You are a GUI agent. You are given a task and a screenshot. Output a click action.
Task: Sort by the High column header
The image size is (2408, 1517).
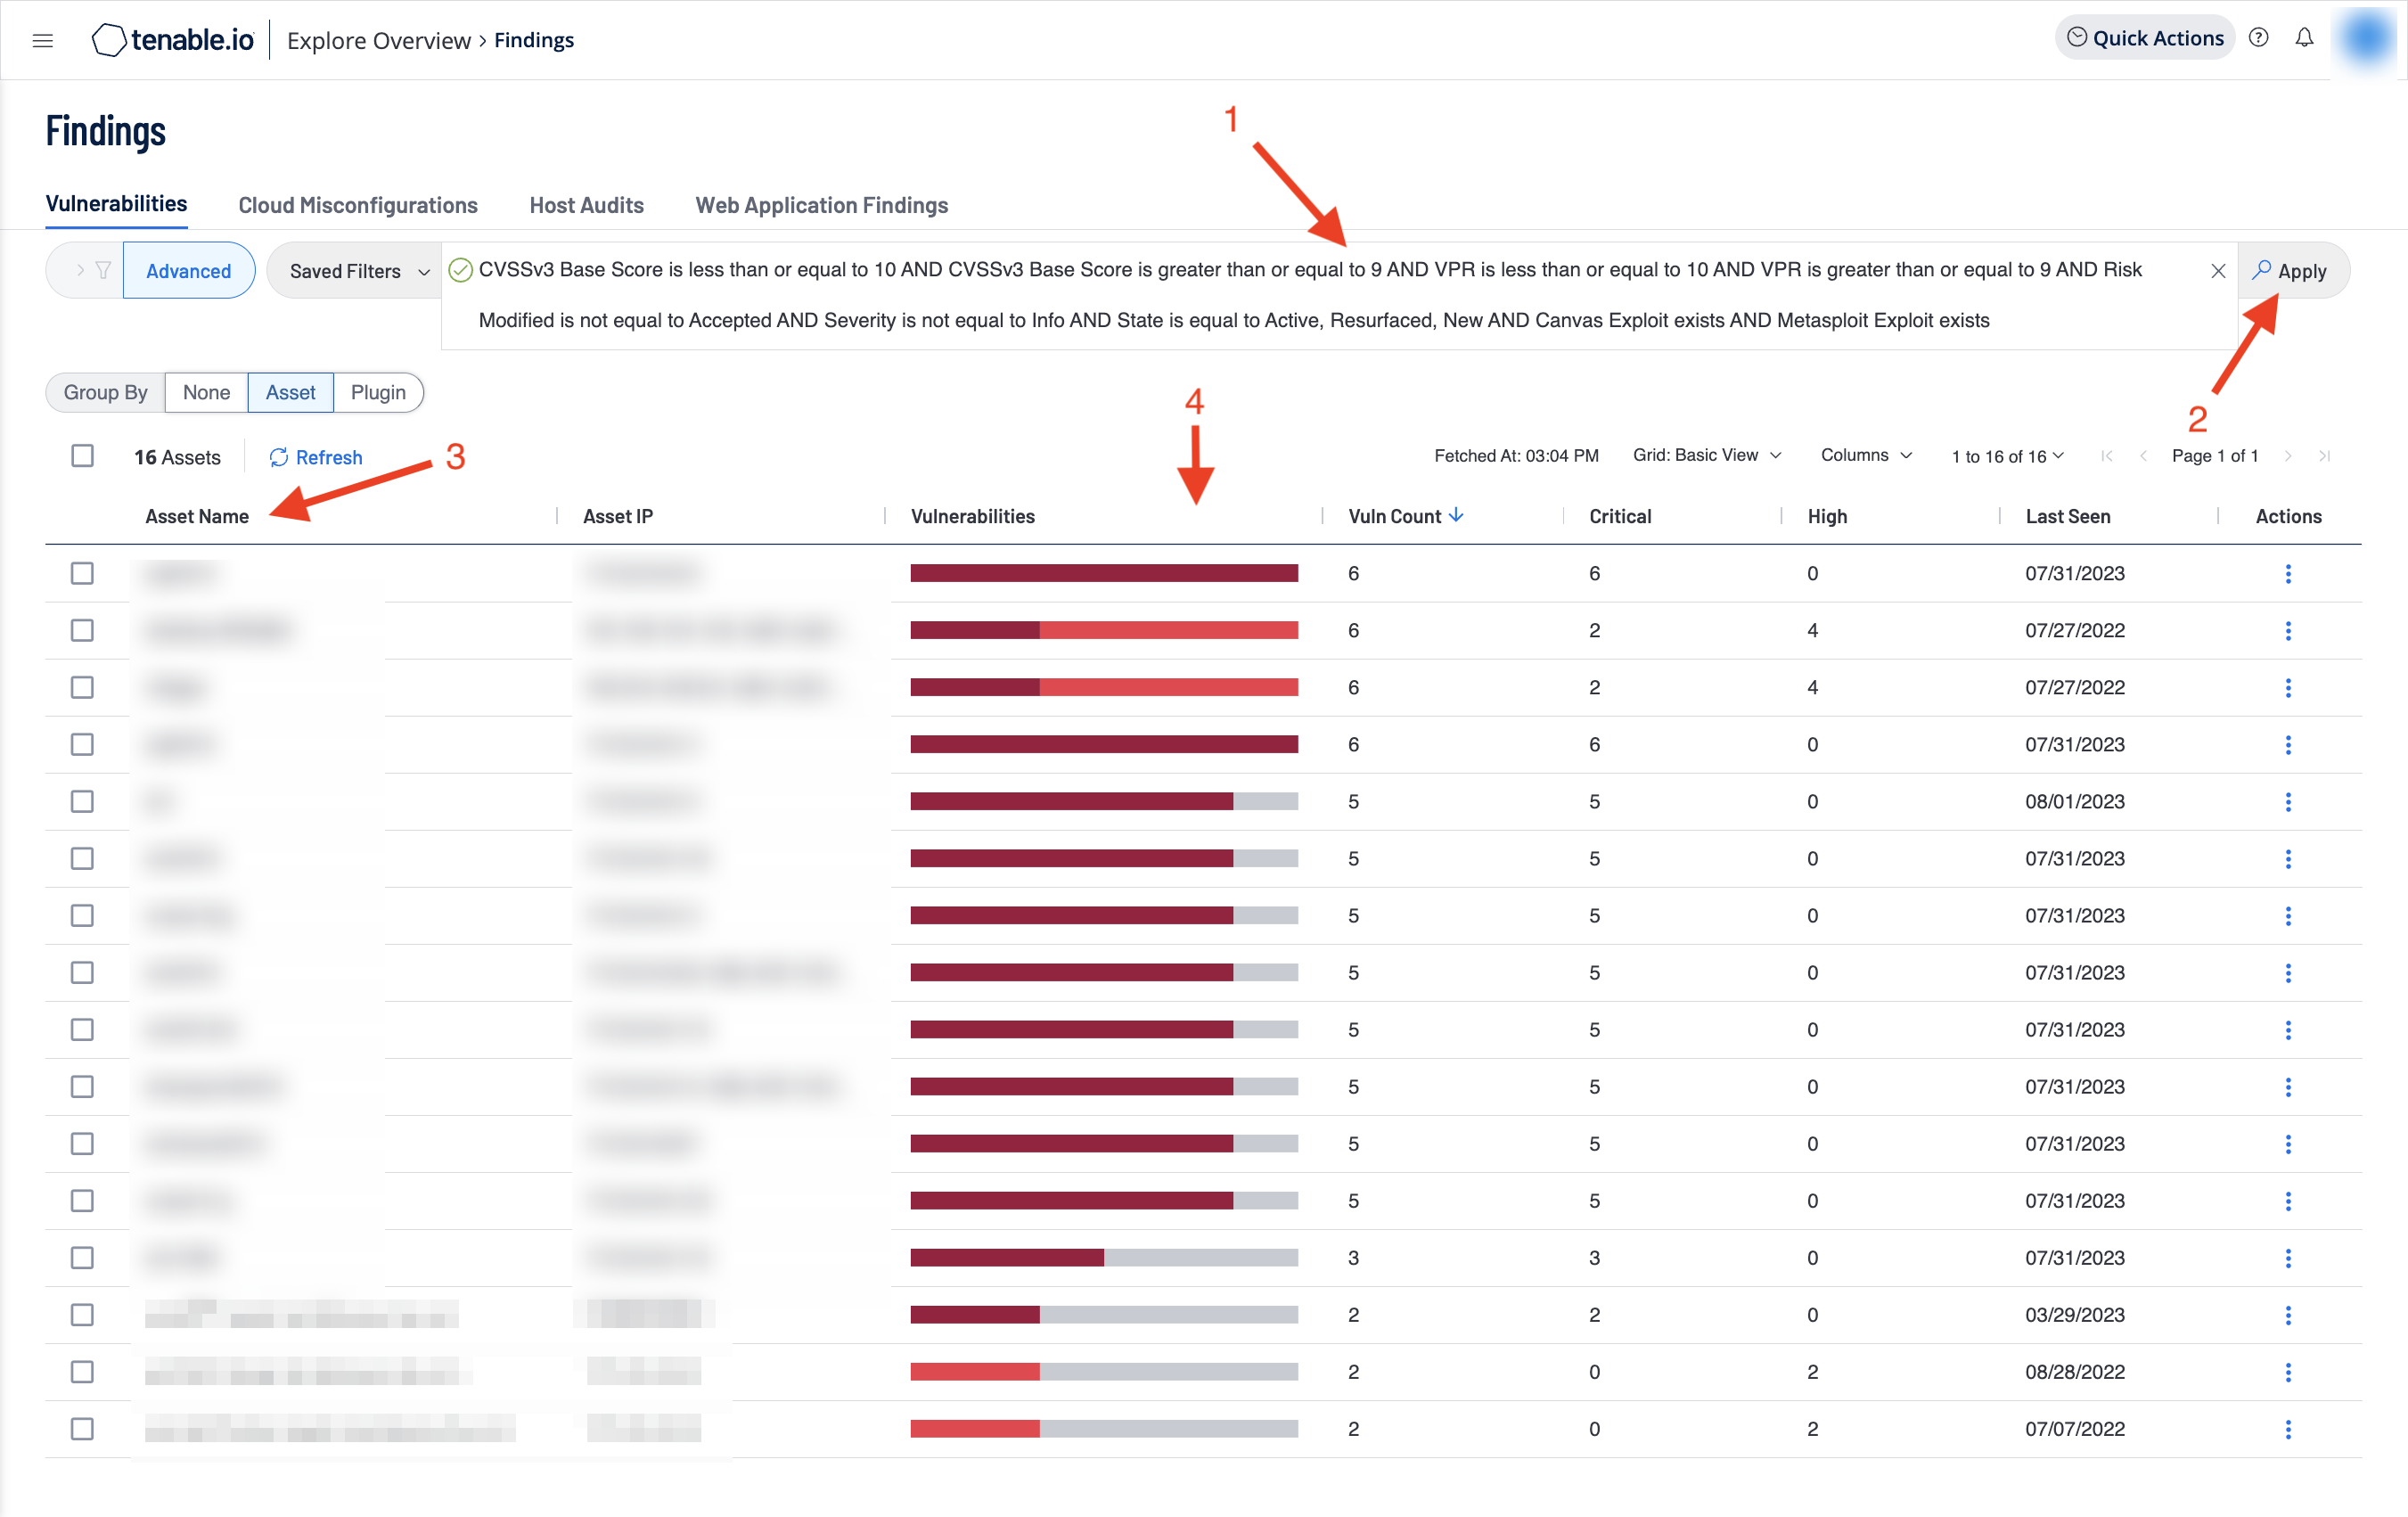1826,516
